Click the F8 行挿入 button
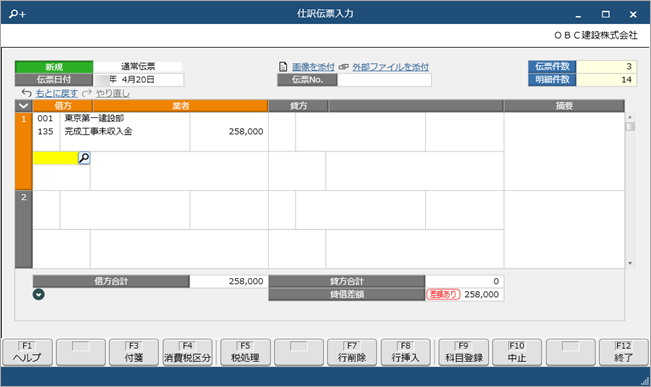651x387 pixels. 405,352
